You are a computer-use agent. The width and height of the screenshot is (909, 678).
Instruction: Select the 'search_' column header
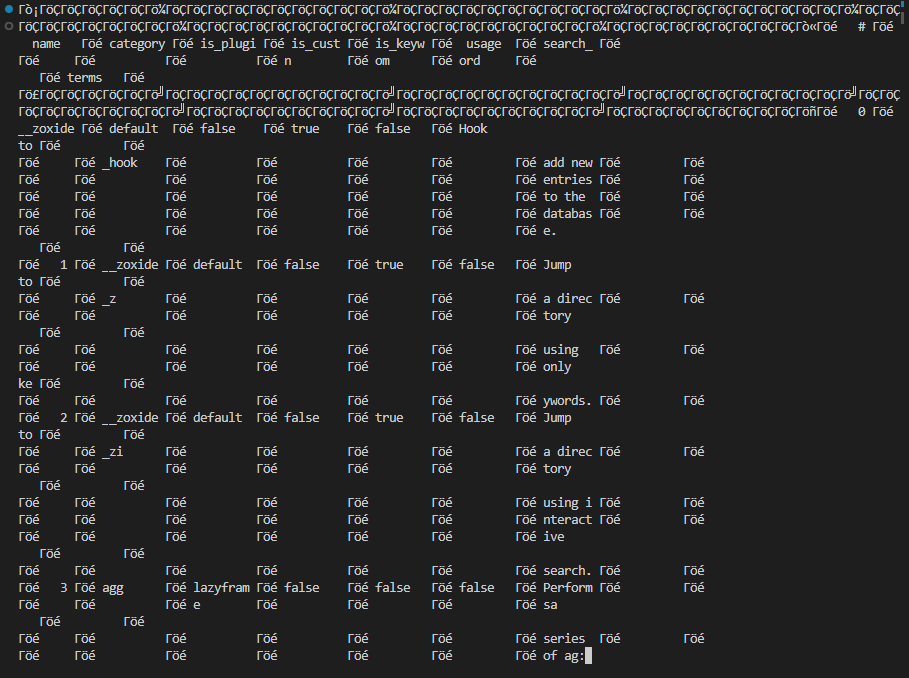pos(568,44)
